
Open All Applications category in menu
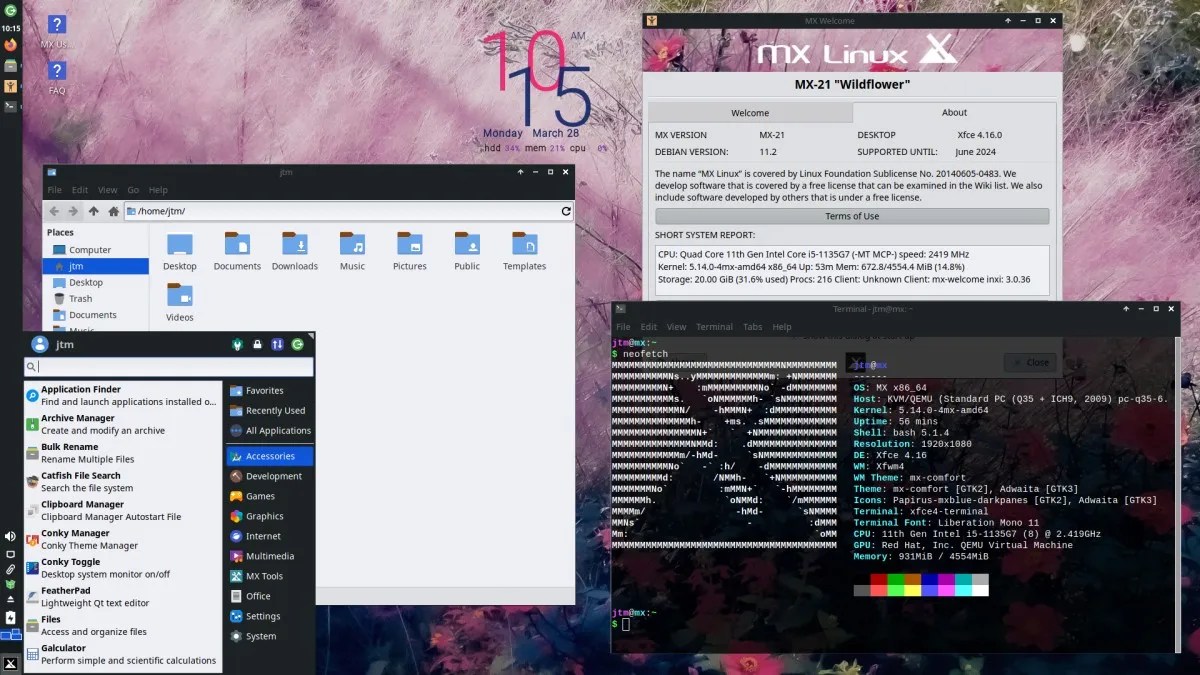coord(270,431)
